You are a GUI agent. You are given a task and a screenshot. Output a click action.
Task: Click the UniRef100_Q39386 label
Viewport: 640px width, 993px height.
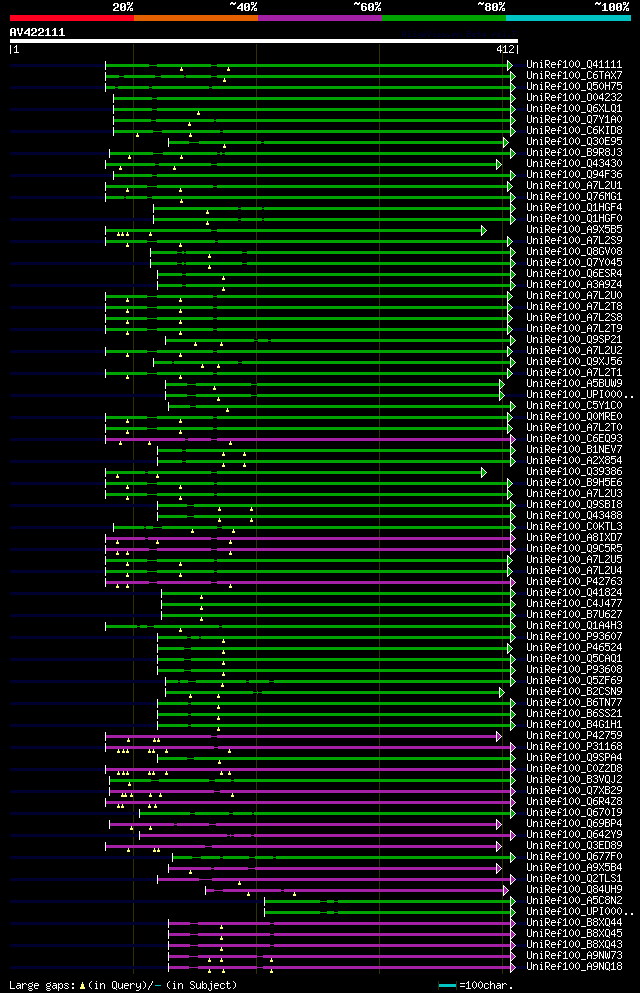574,472
